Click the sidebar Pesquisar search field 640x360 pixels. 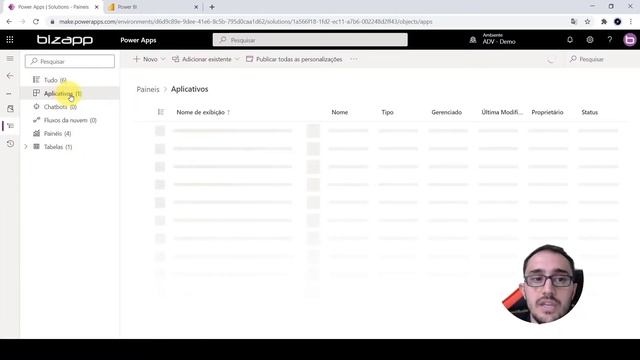[x=70, y=61]
